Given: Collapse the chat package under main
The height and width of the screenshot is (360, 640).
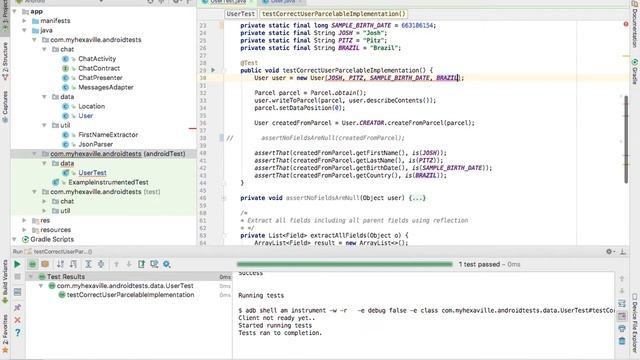Looking at the screenshot, I should click(x=44, y=49).
